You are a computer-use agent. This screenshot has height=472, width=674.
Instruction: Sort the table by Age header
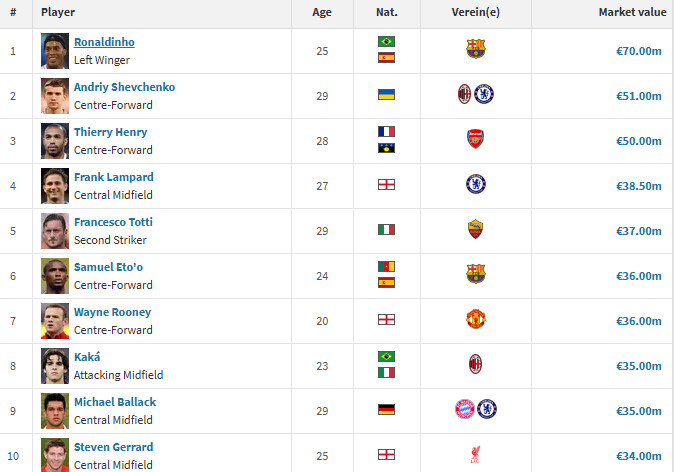(x=322, y=12)
